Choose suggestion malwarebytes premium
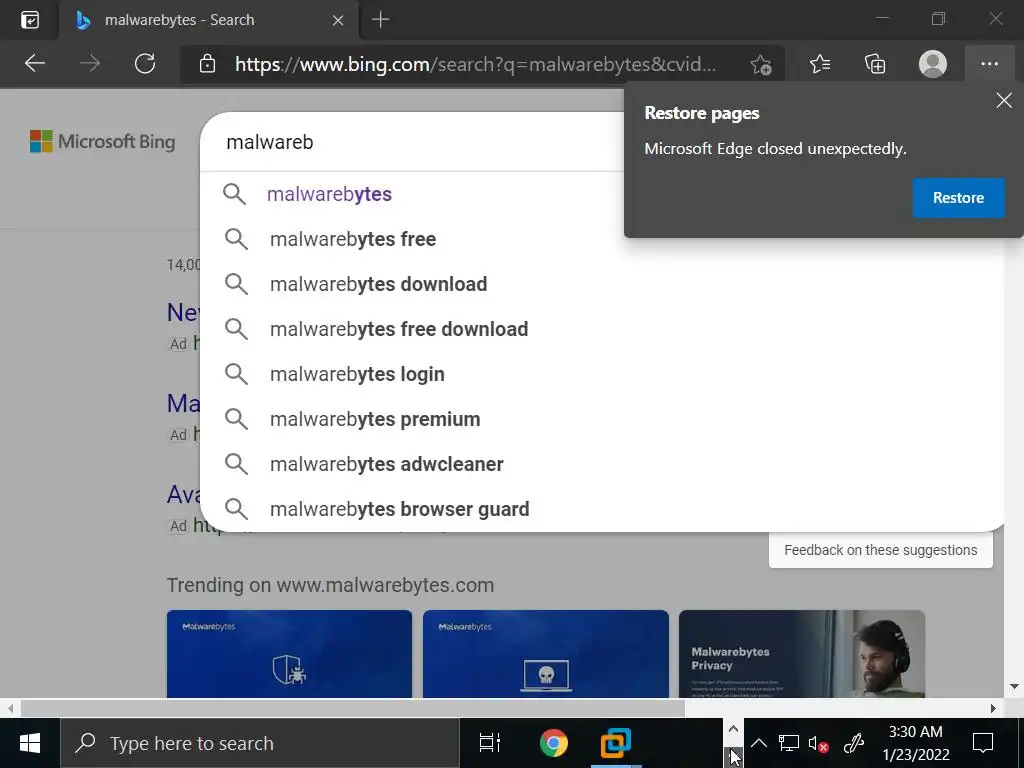 coord(601,419)
